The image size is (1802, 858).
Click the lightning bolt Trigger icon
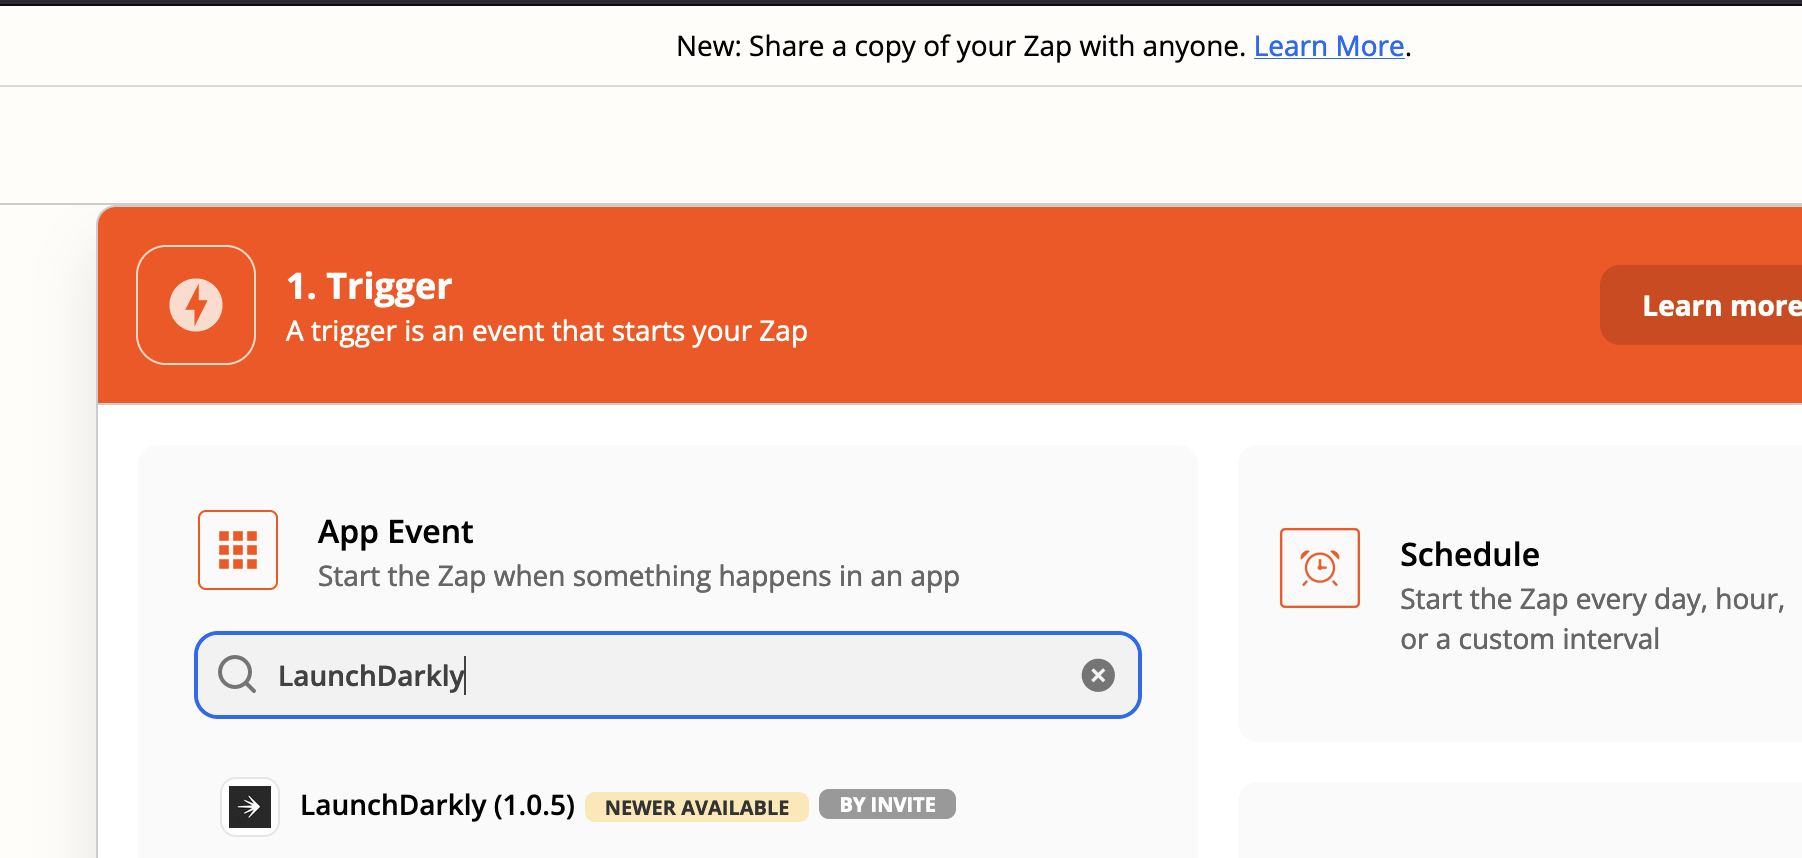point(195,305)
